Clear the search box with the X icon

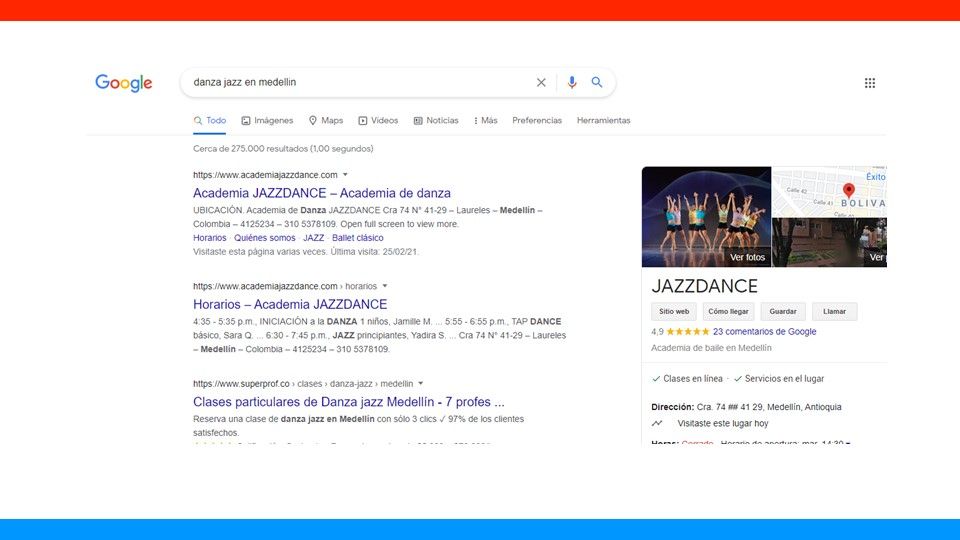pos(541,83)
